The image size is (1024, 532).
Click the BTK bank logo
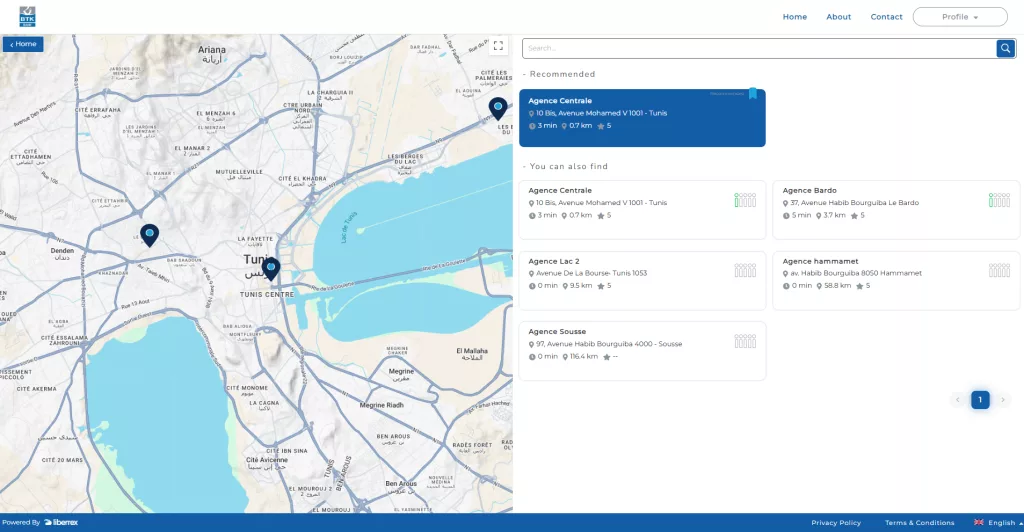tap(27, 16)
